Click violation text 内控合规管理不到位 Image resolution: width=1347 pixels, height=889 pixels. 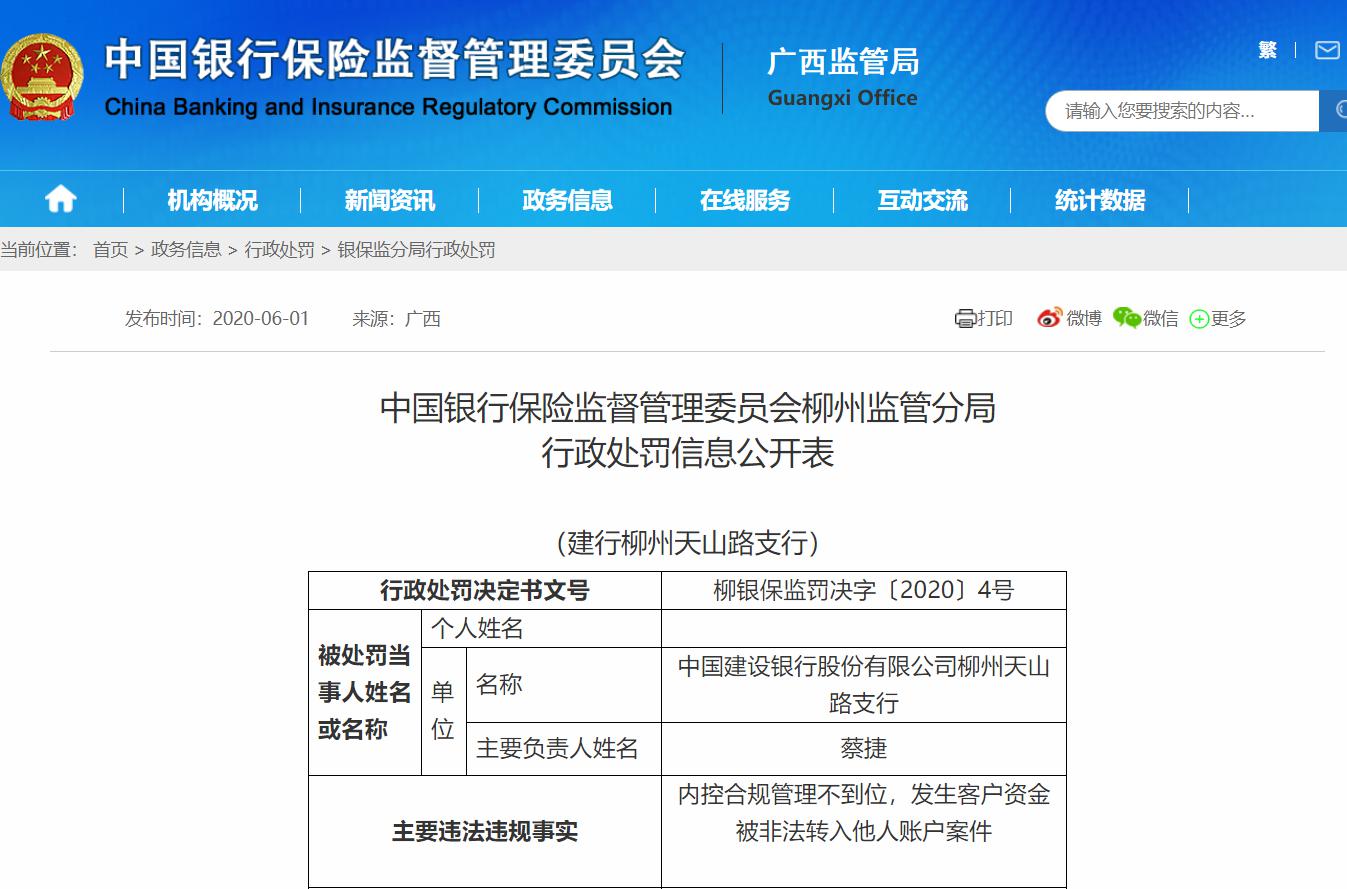(783, 795)
